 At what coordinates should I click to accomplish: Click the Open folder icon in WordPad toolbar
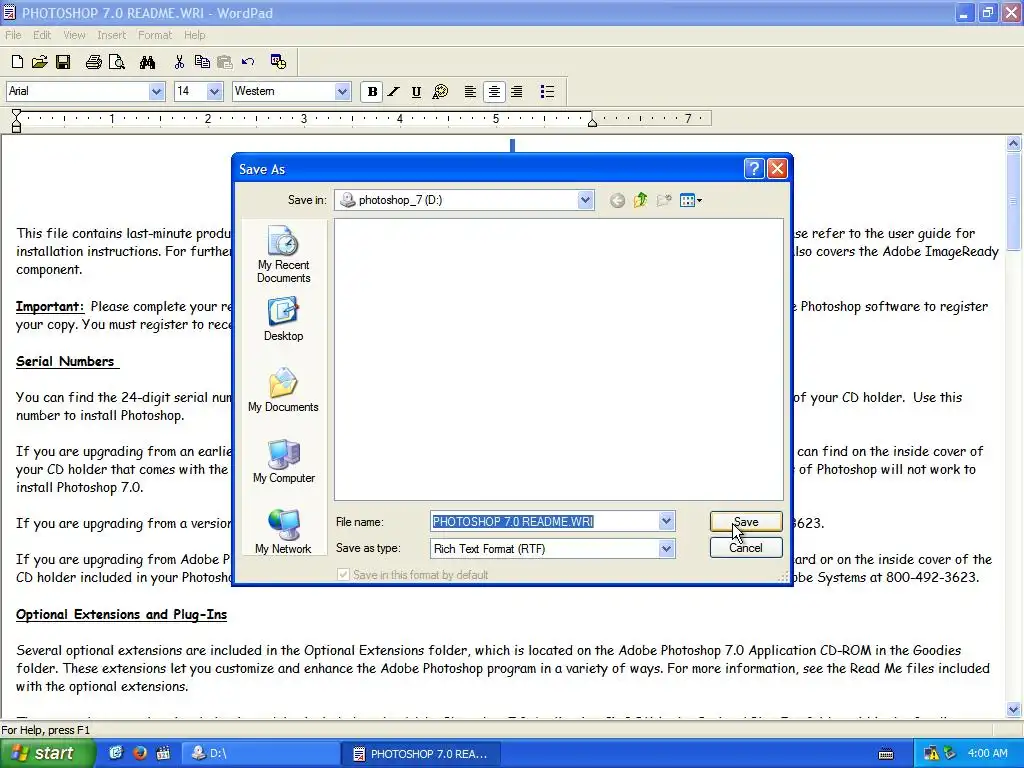tap(40, 62)
